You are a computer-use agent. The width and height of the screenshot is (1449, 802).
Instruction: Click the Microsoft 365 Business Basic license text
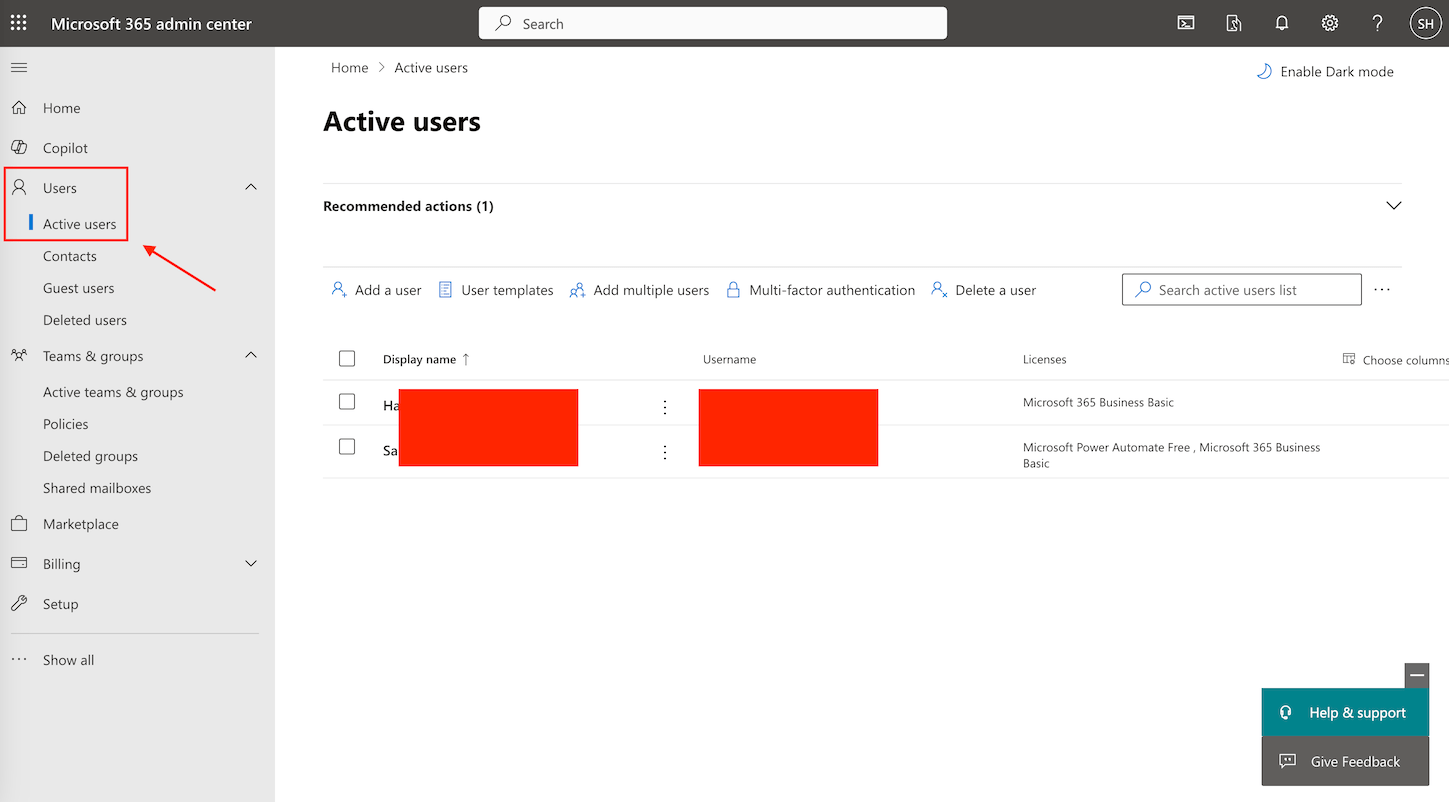pos(1098,402)
